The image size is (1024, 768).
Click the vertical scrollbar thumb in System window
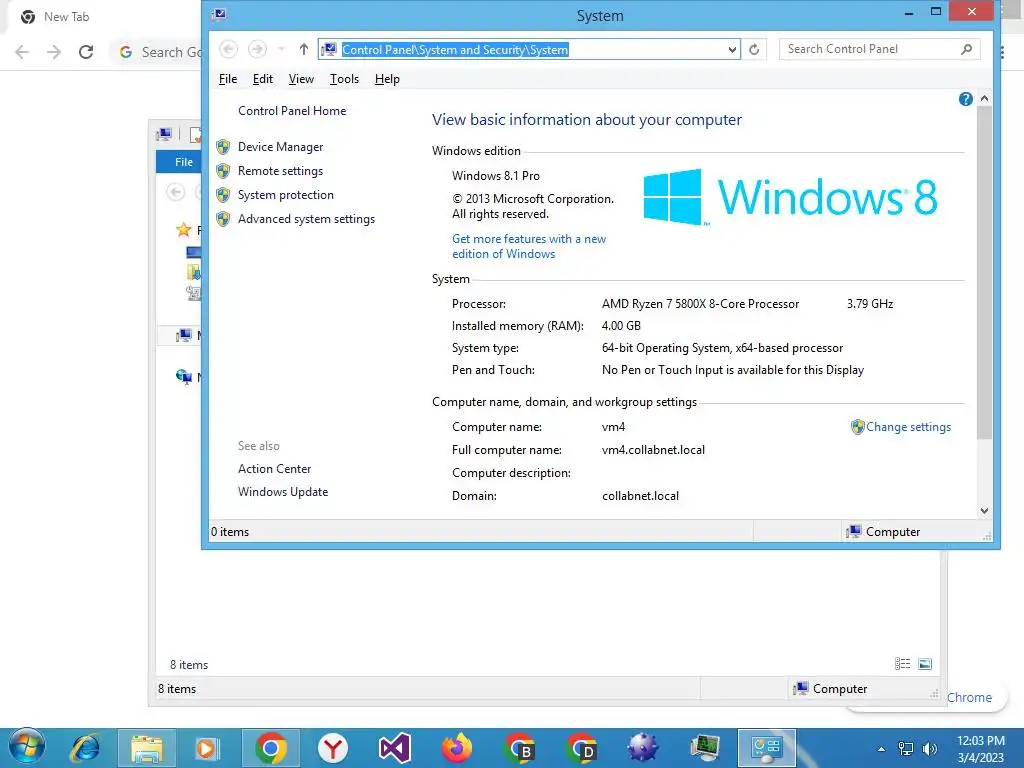coord(984,272)
